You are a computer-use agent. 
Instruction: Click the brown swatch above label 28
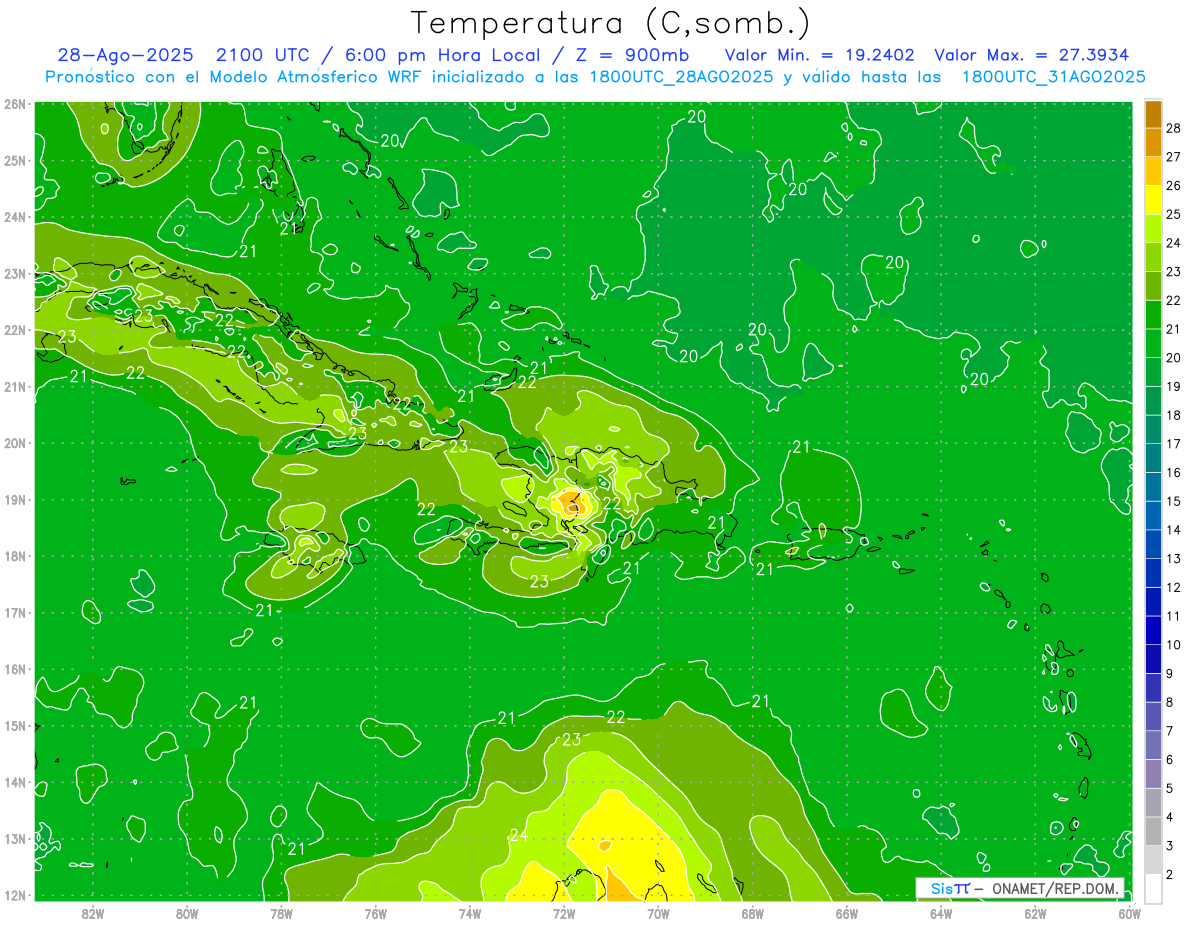[1153, 113]
